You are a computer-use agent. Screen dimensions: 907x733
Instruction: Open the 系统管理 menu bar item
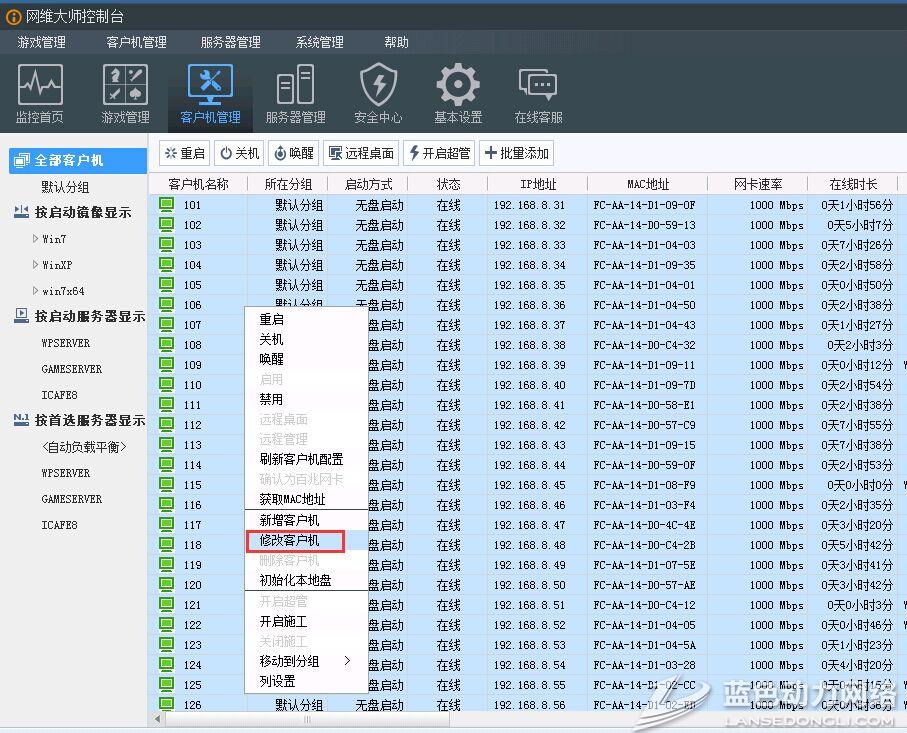tap(319, 42)
